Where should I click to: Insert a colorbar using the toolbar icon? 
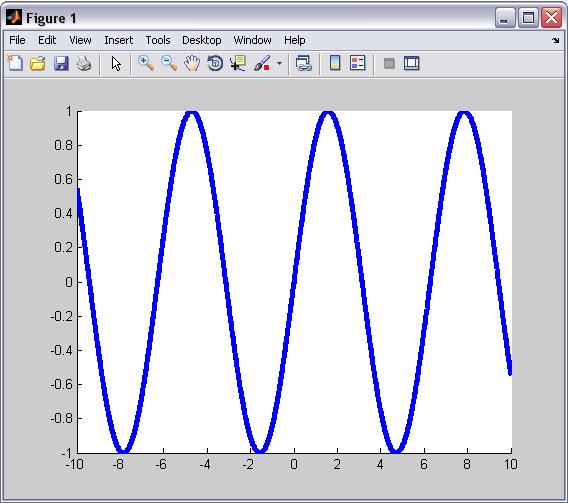335,63
